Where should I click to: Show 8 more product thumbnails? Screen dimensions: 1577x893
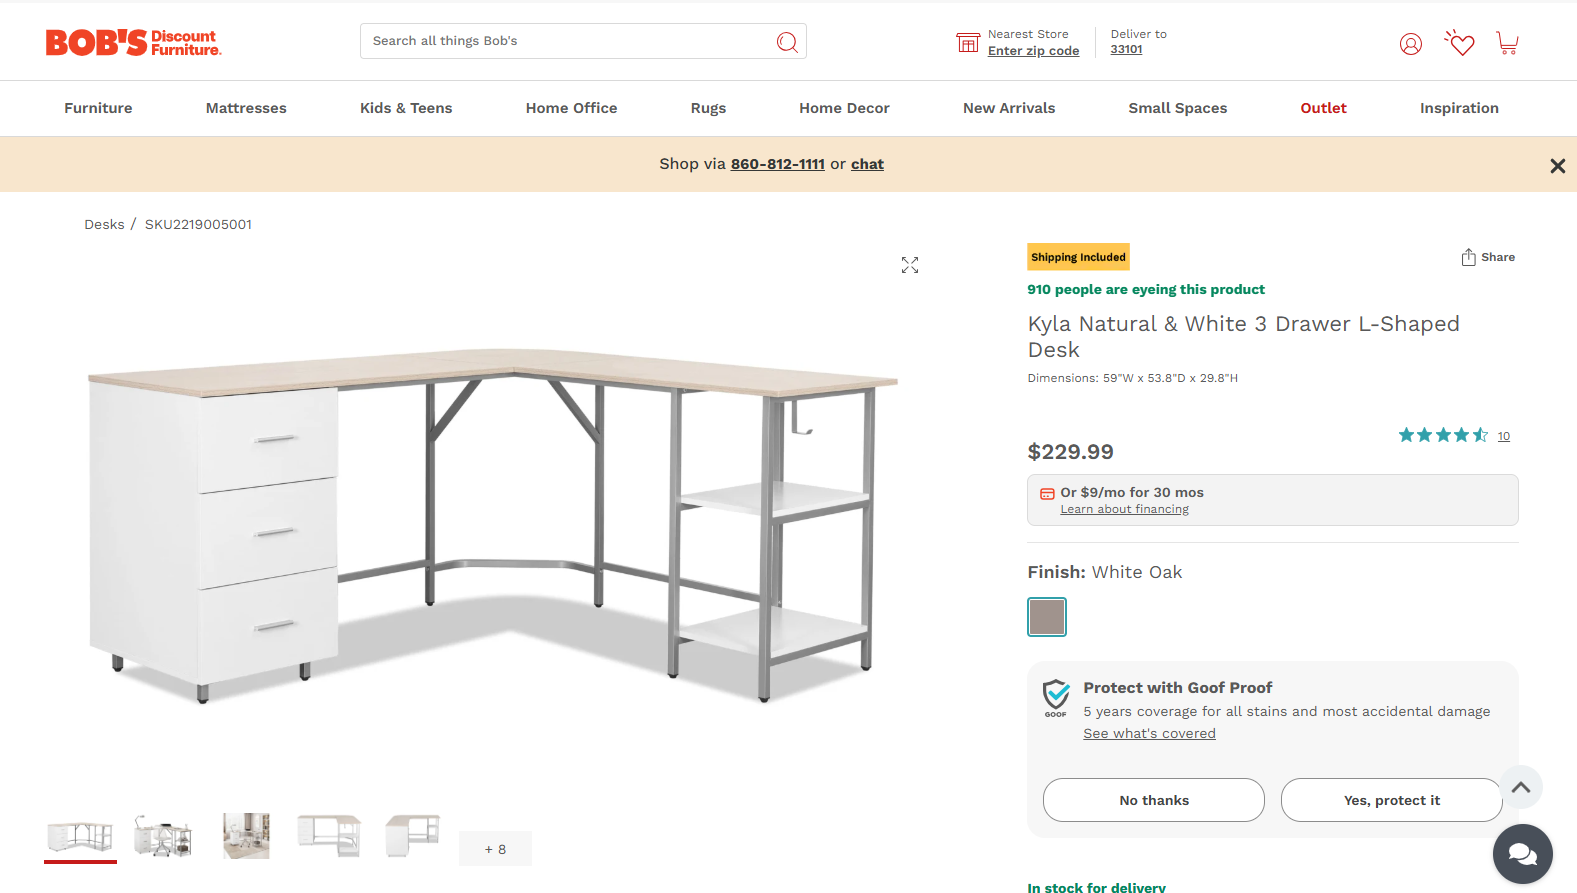(495, 849)
